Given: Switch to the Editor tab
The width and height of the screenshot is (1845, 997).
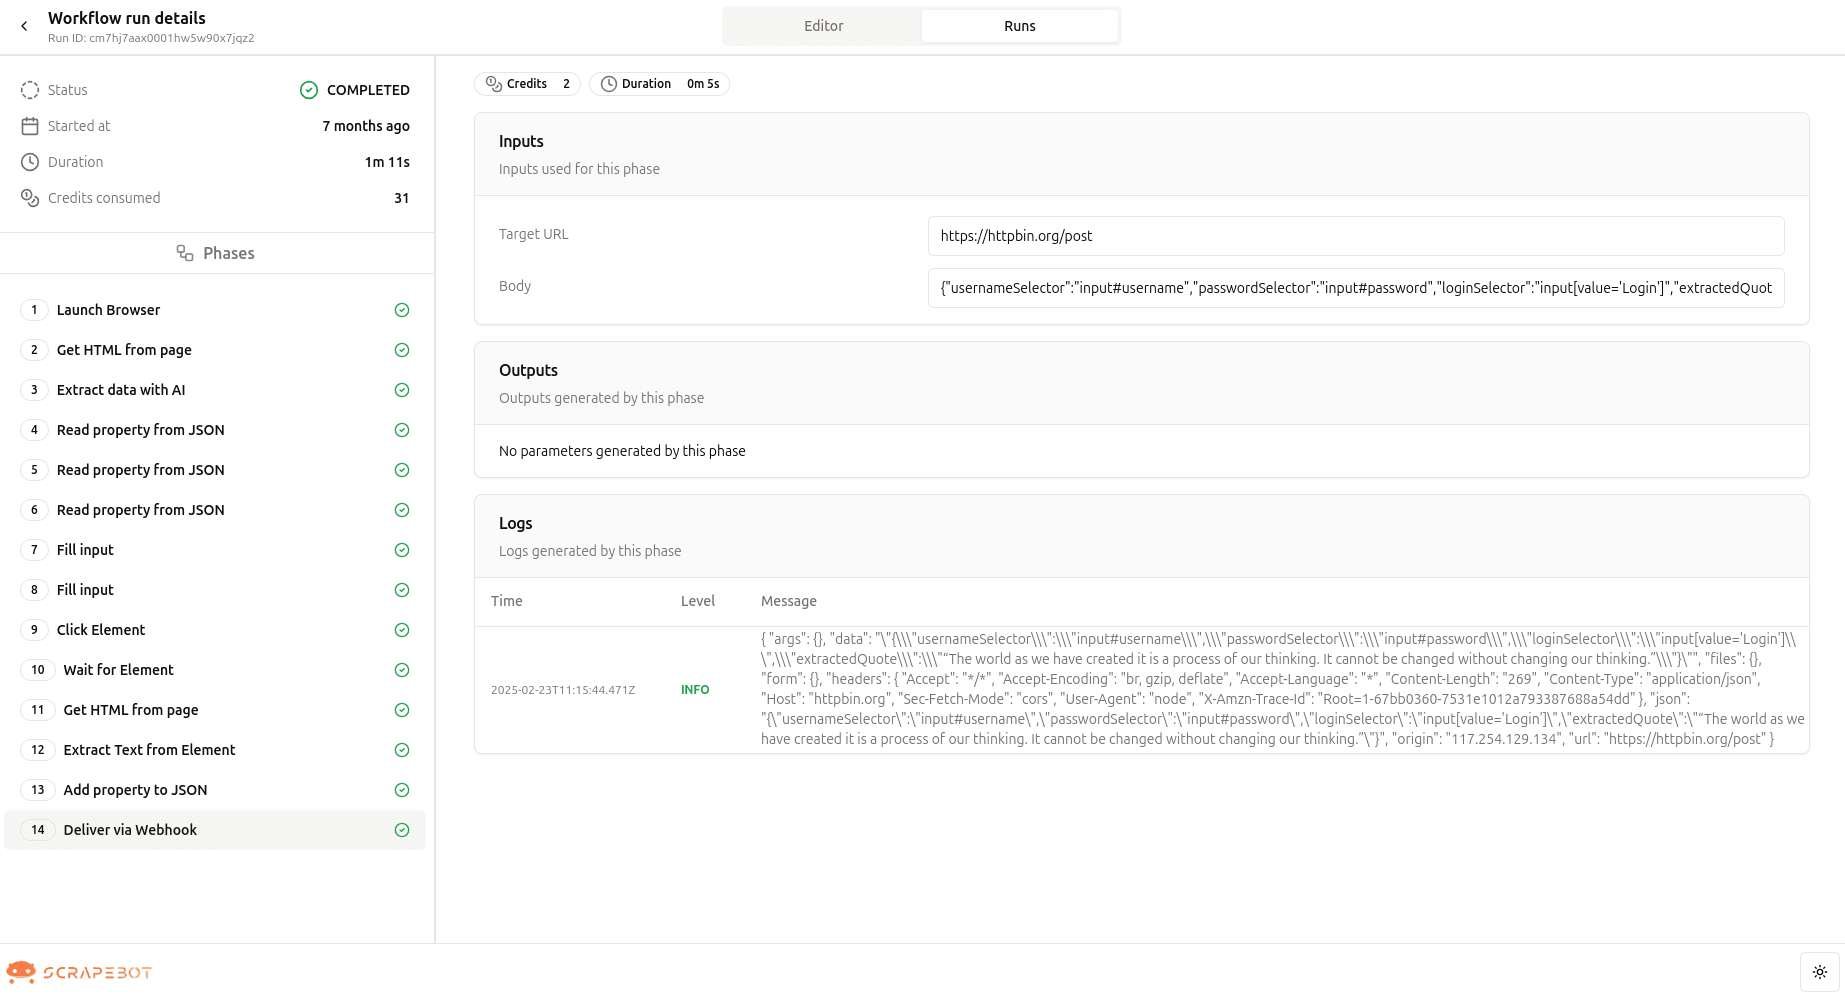Looking at the screenshot, I should [823, 26].
